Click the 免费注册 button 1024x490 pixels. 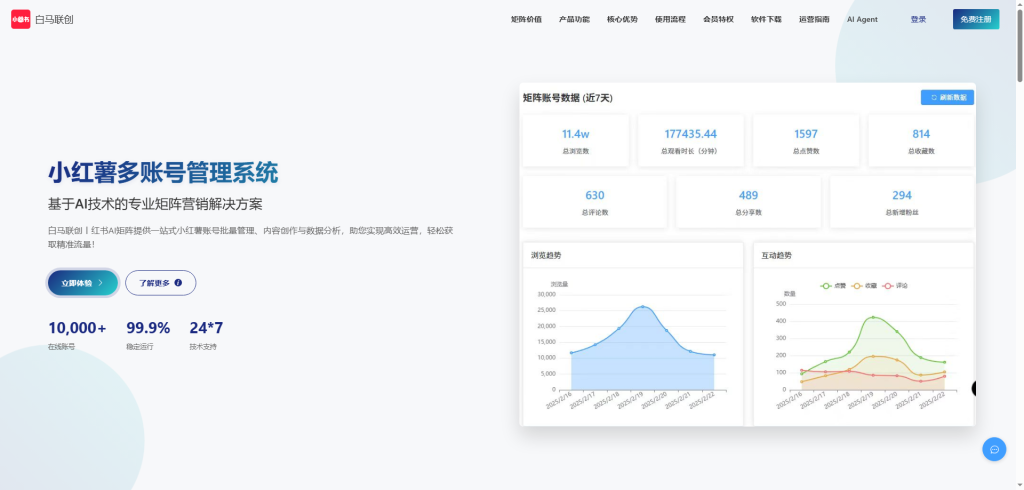click(x=976, y=20)
